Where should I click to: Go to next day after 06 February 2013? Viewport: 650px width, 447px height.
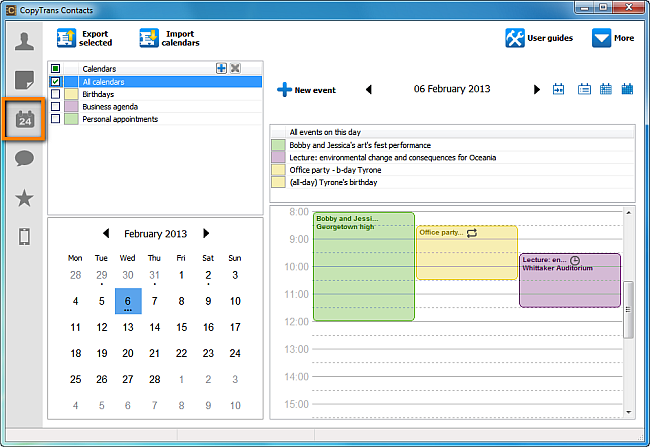pos(537,89)
